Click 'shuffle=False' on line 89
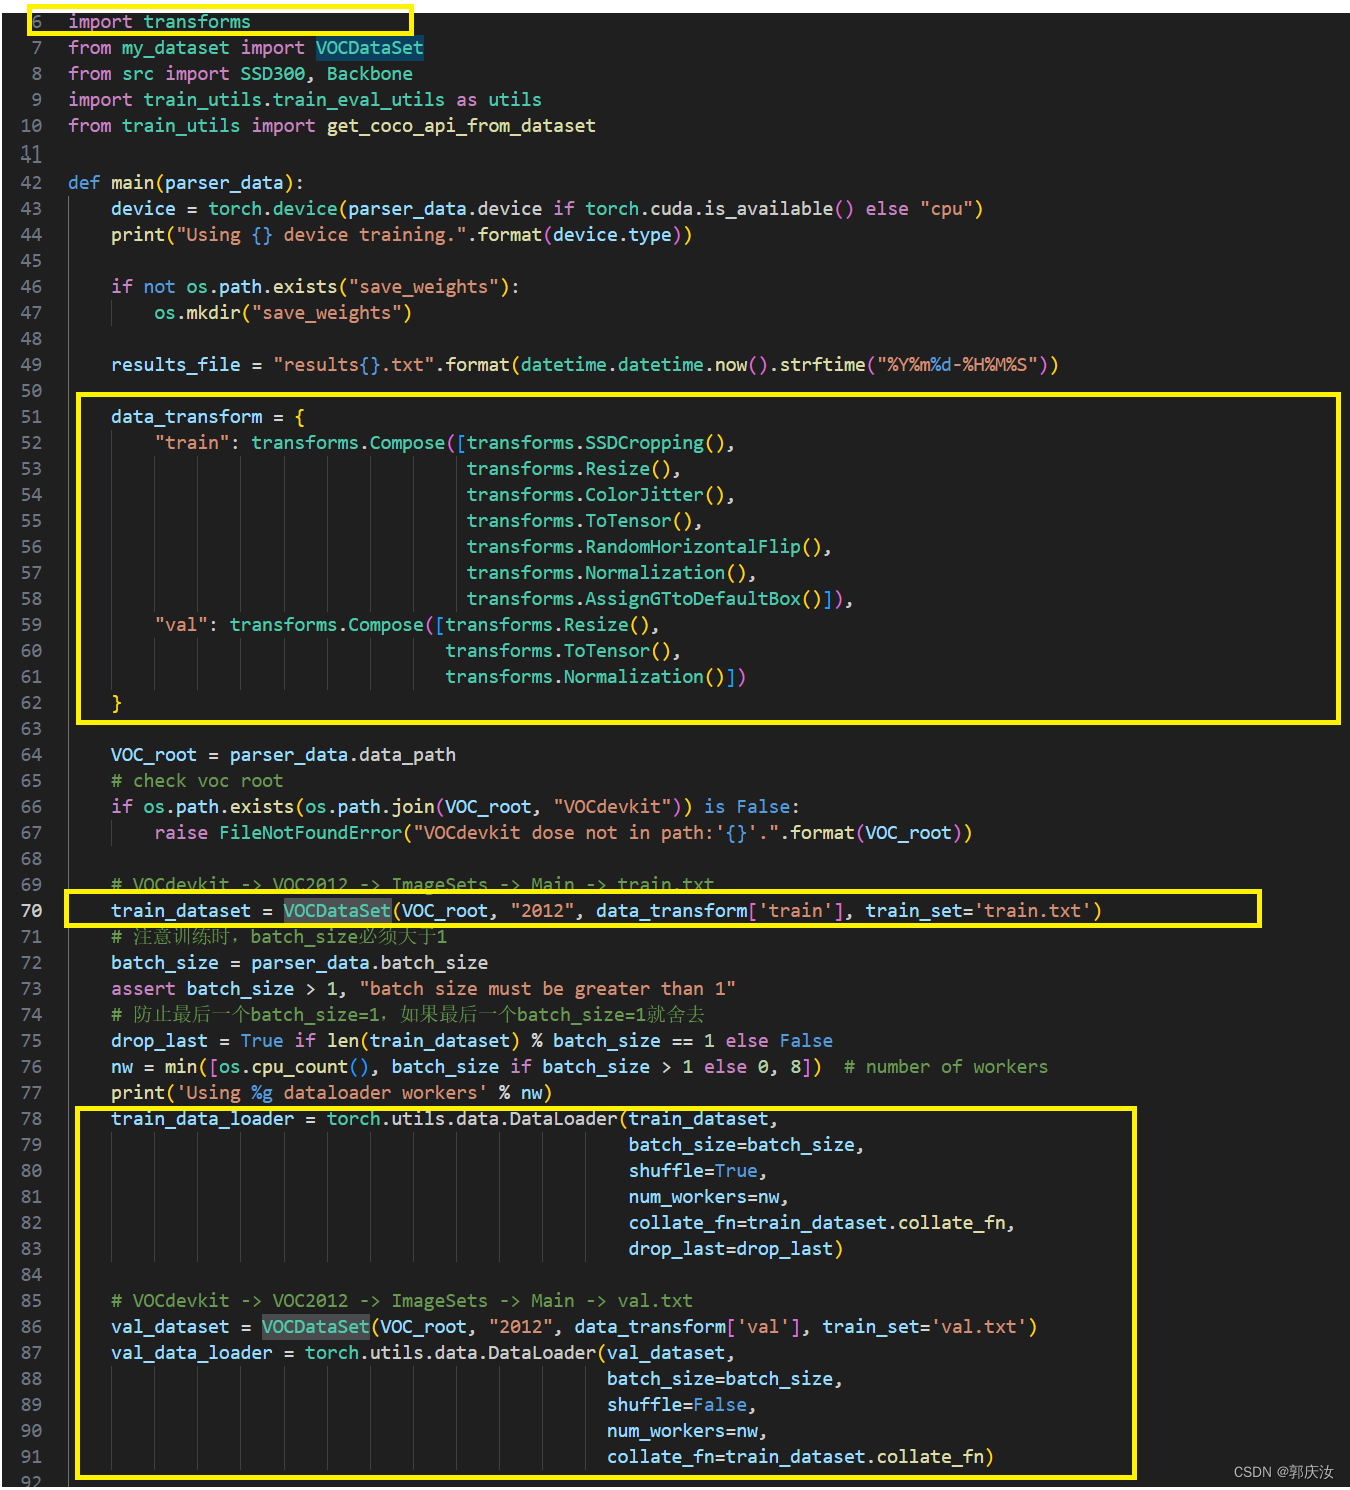The width and height of the screenshot is (1350, 1490). pos(677,1405)
